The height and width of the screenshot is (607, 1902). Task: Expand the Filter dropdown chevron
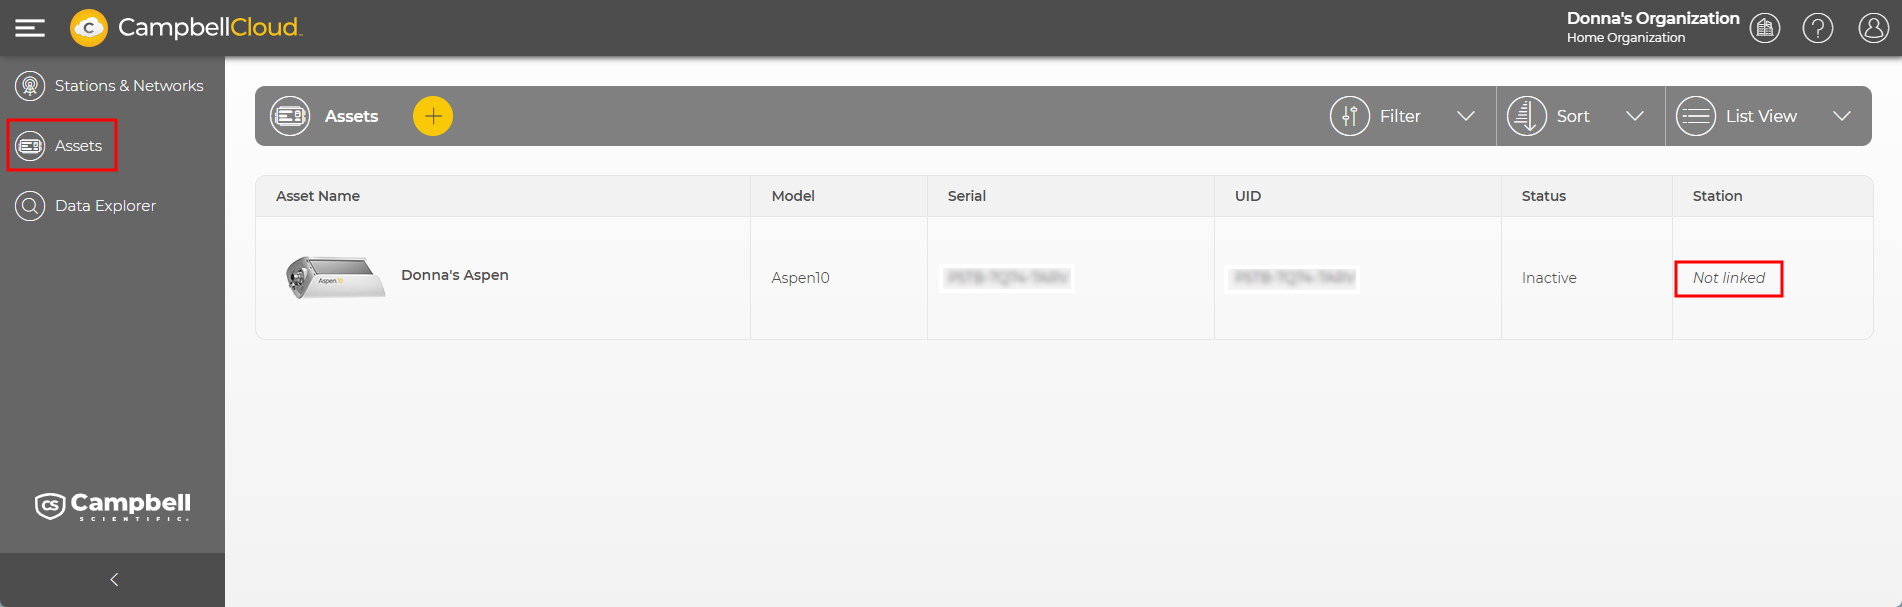[1466, 116]
